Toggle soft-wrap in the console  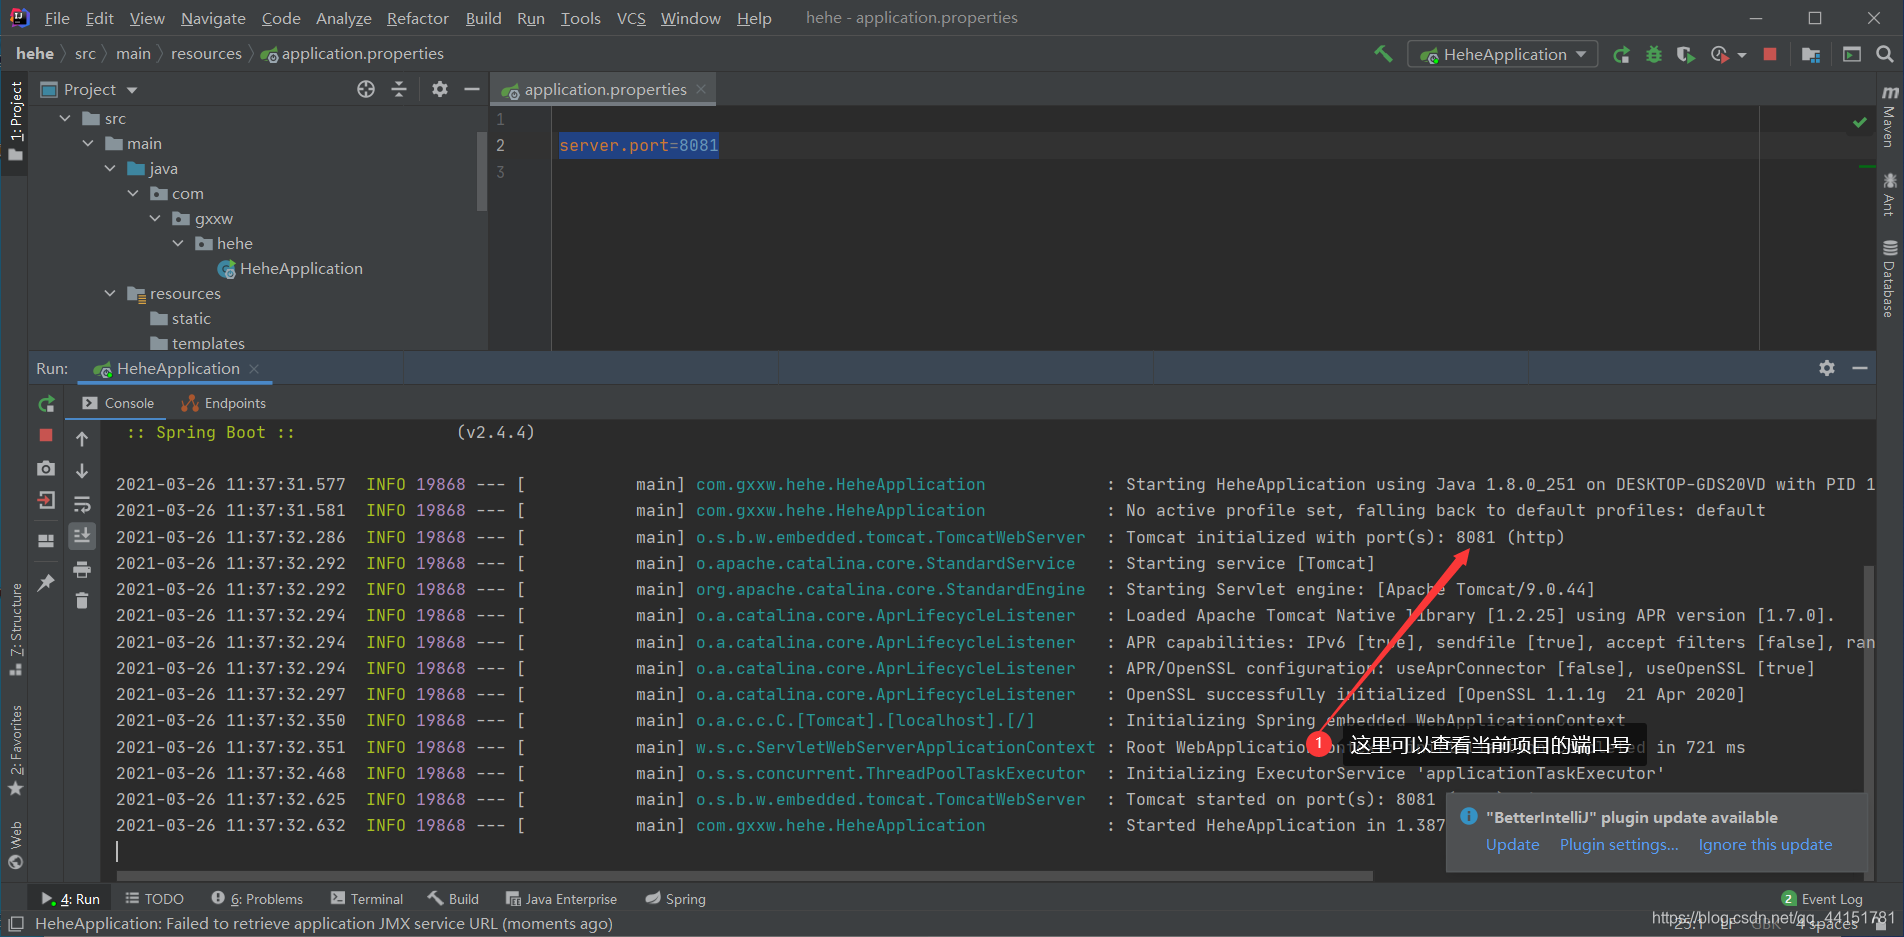82,504
